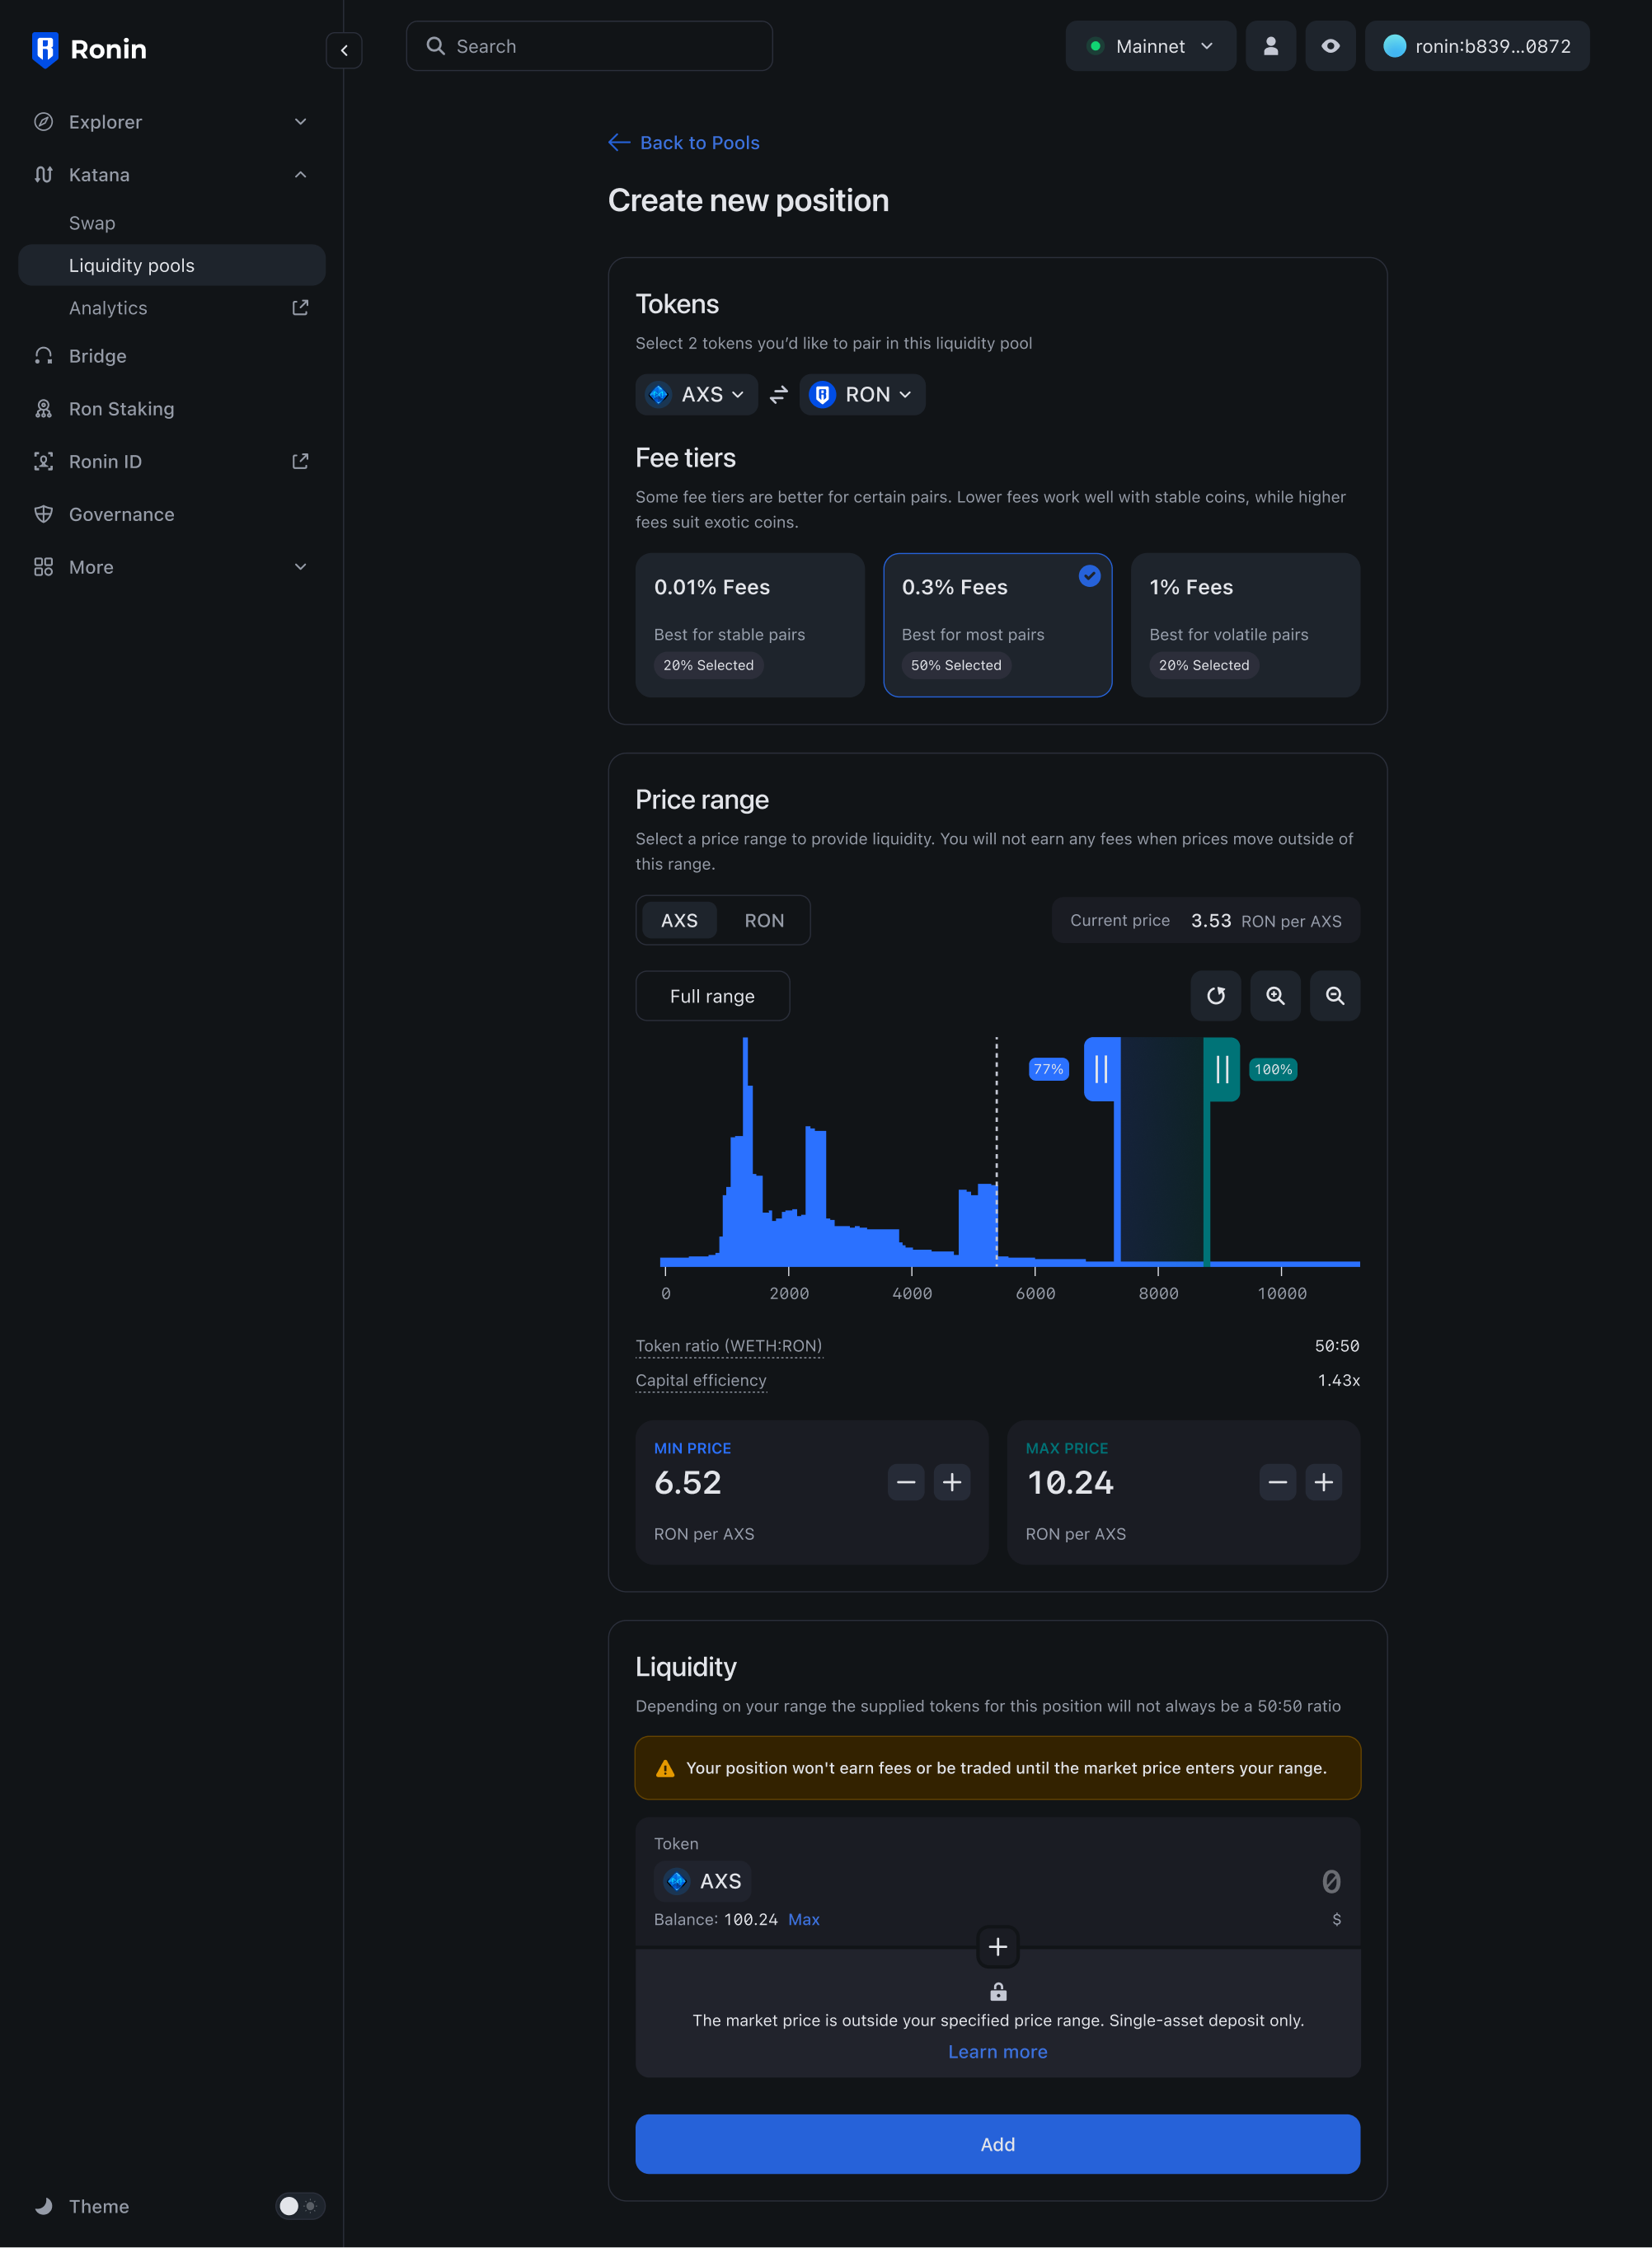Select the 1% Fees tier
The image size is (1652, 2248).
tap(1244, 625)
